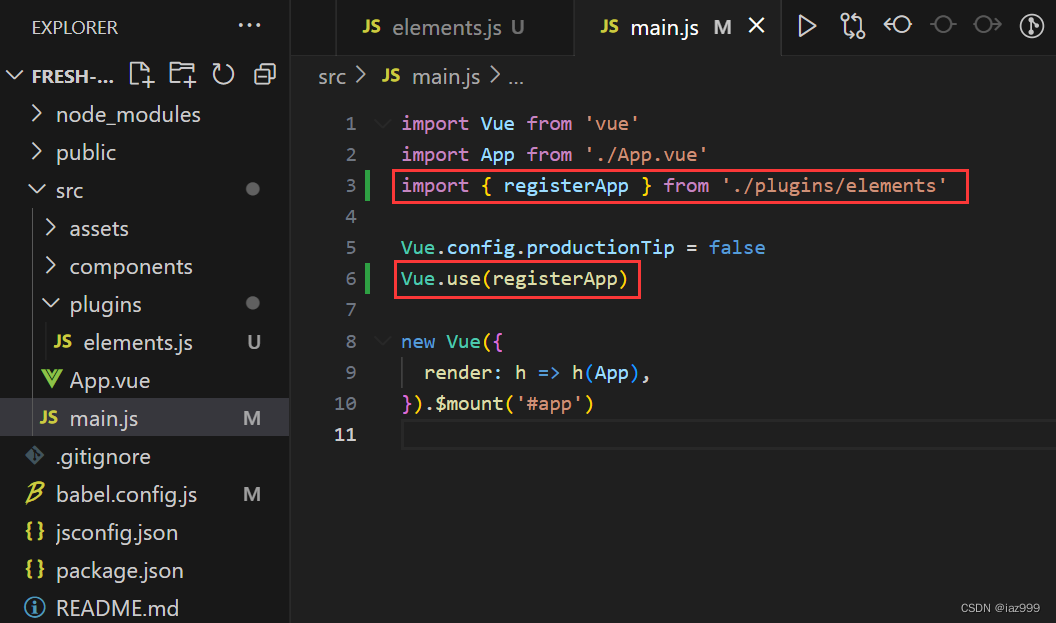The width and height of the screenshot is (1056, 623).
Task: Run the current file
Action: 807,27
